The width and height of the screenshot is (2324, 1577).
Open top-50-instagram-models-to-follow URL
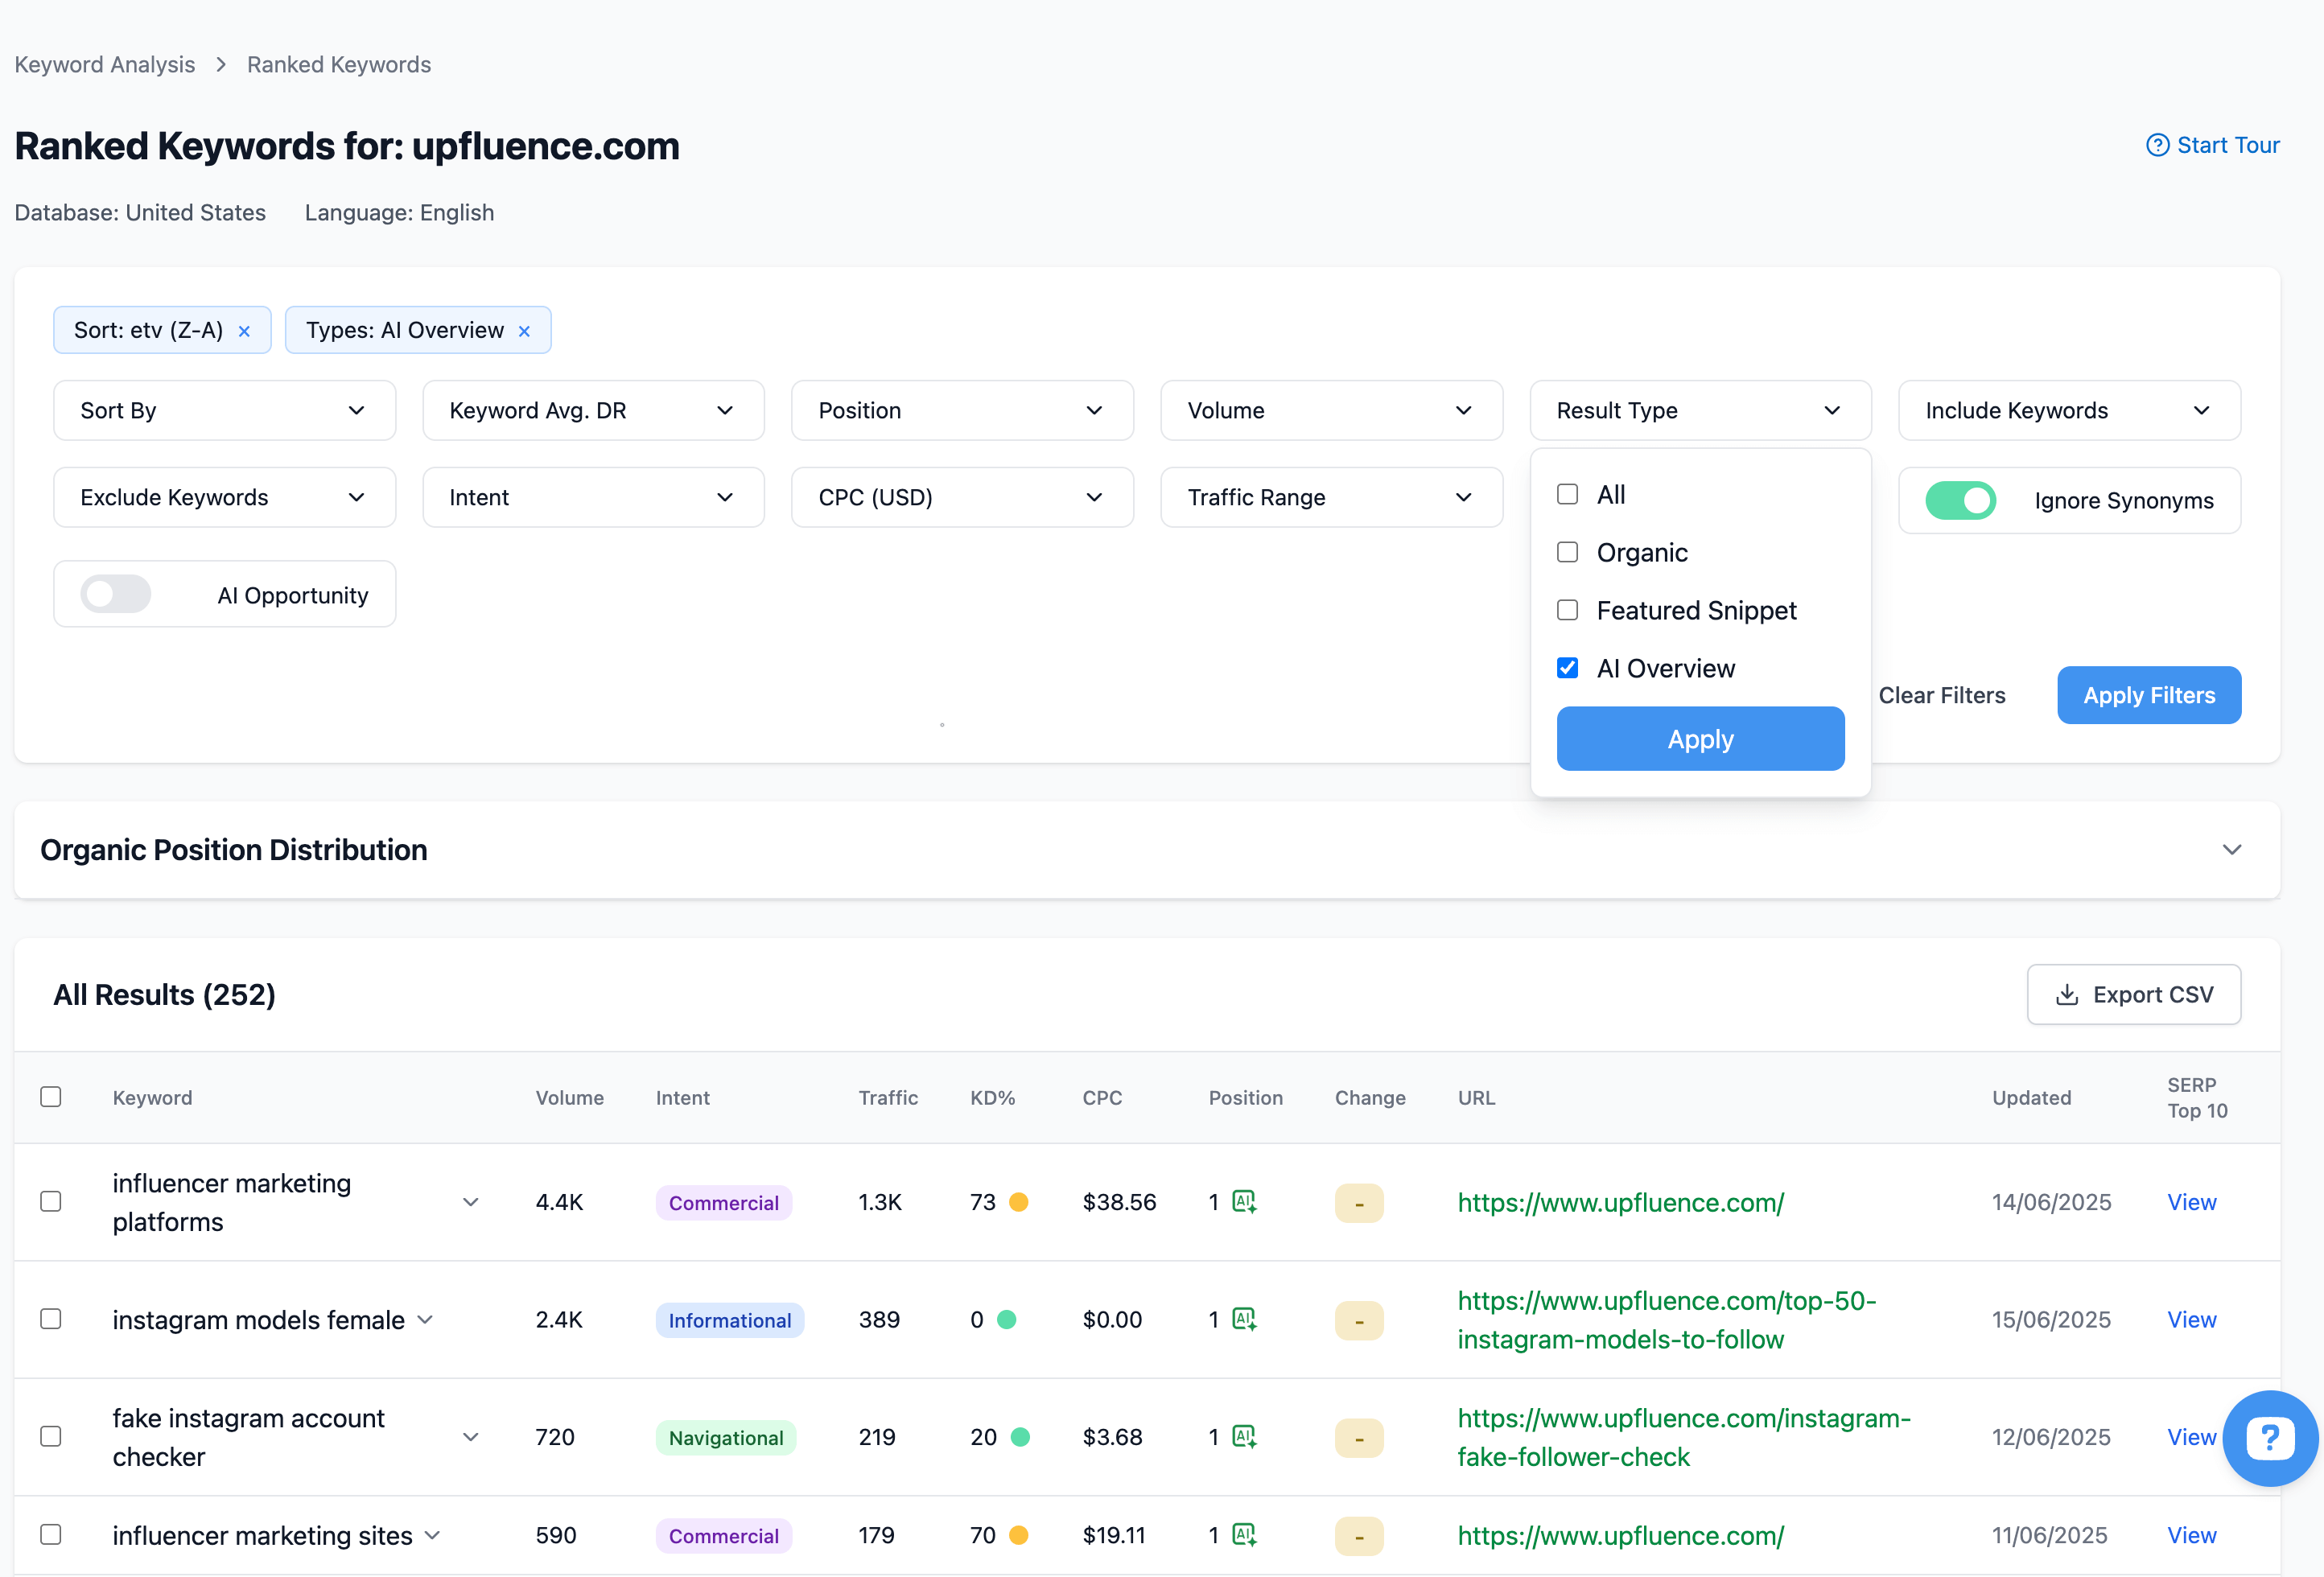point(1667,1320)
